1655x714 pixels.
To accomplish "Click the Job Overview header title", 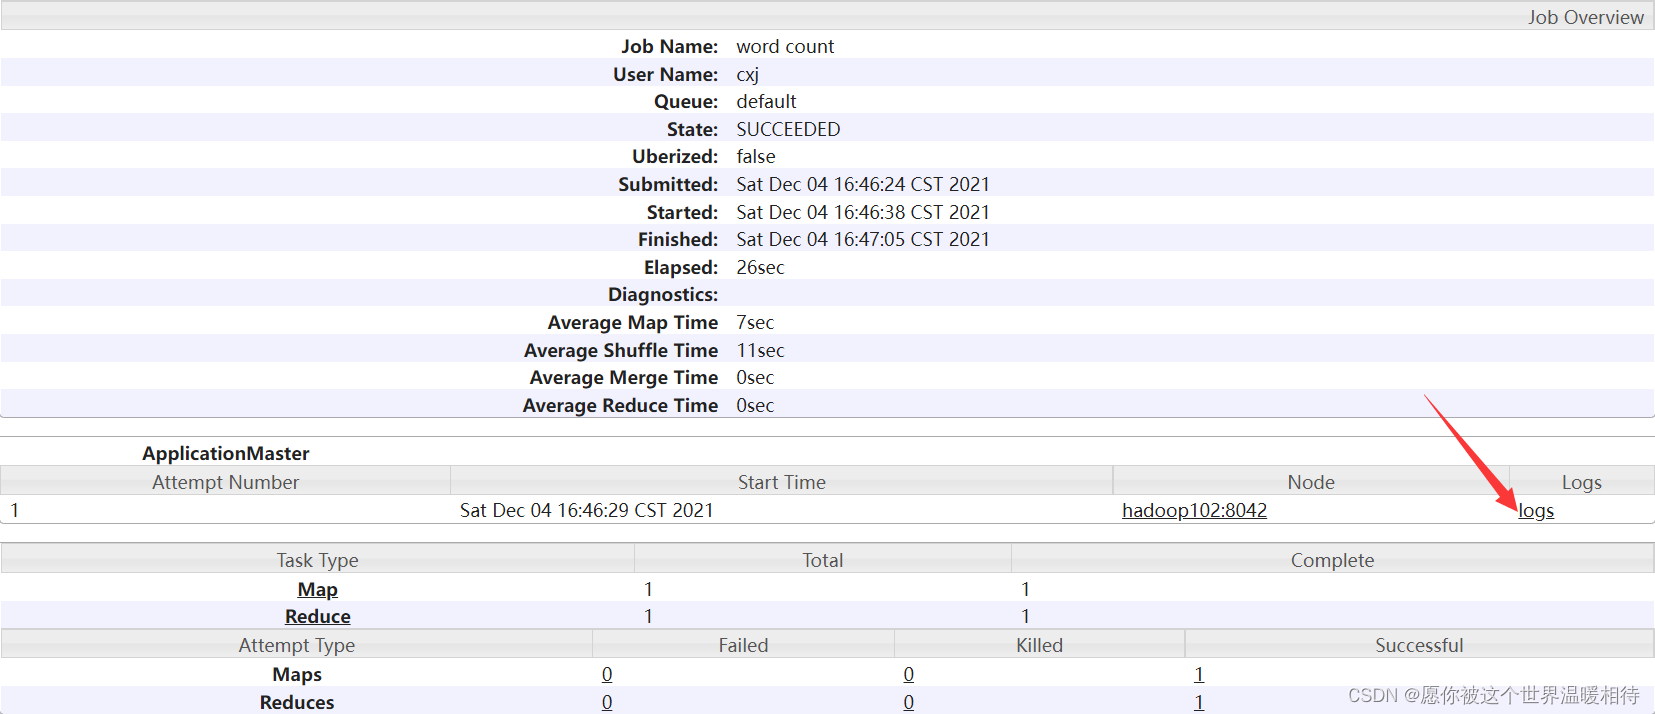I will [x=1585, y=17].
